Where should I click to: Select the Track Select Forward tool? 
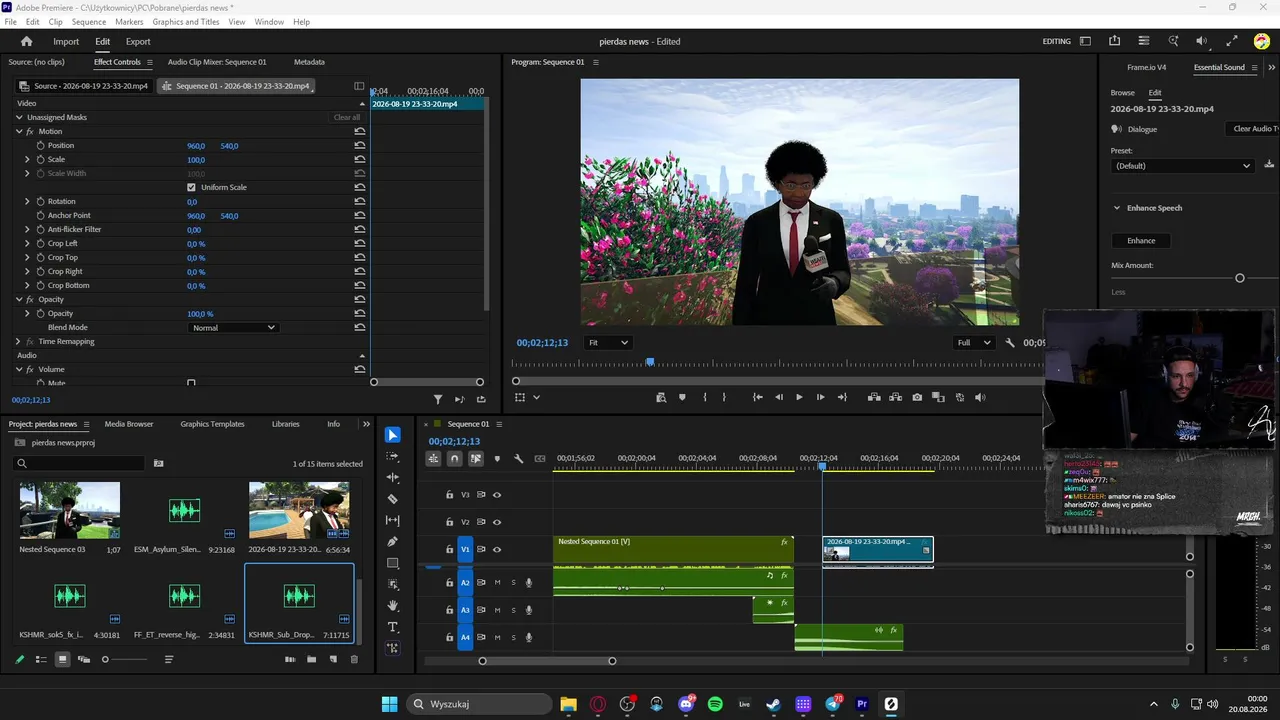pyautogui.click(x=393, y=456)
